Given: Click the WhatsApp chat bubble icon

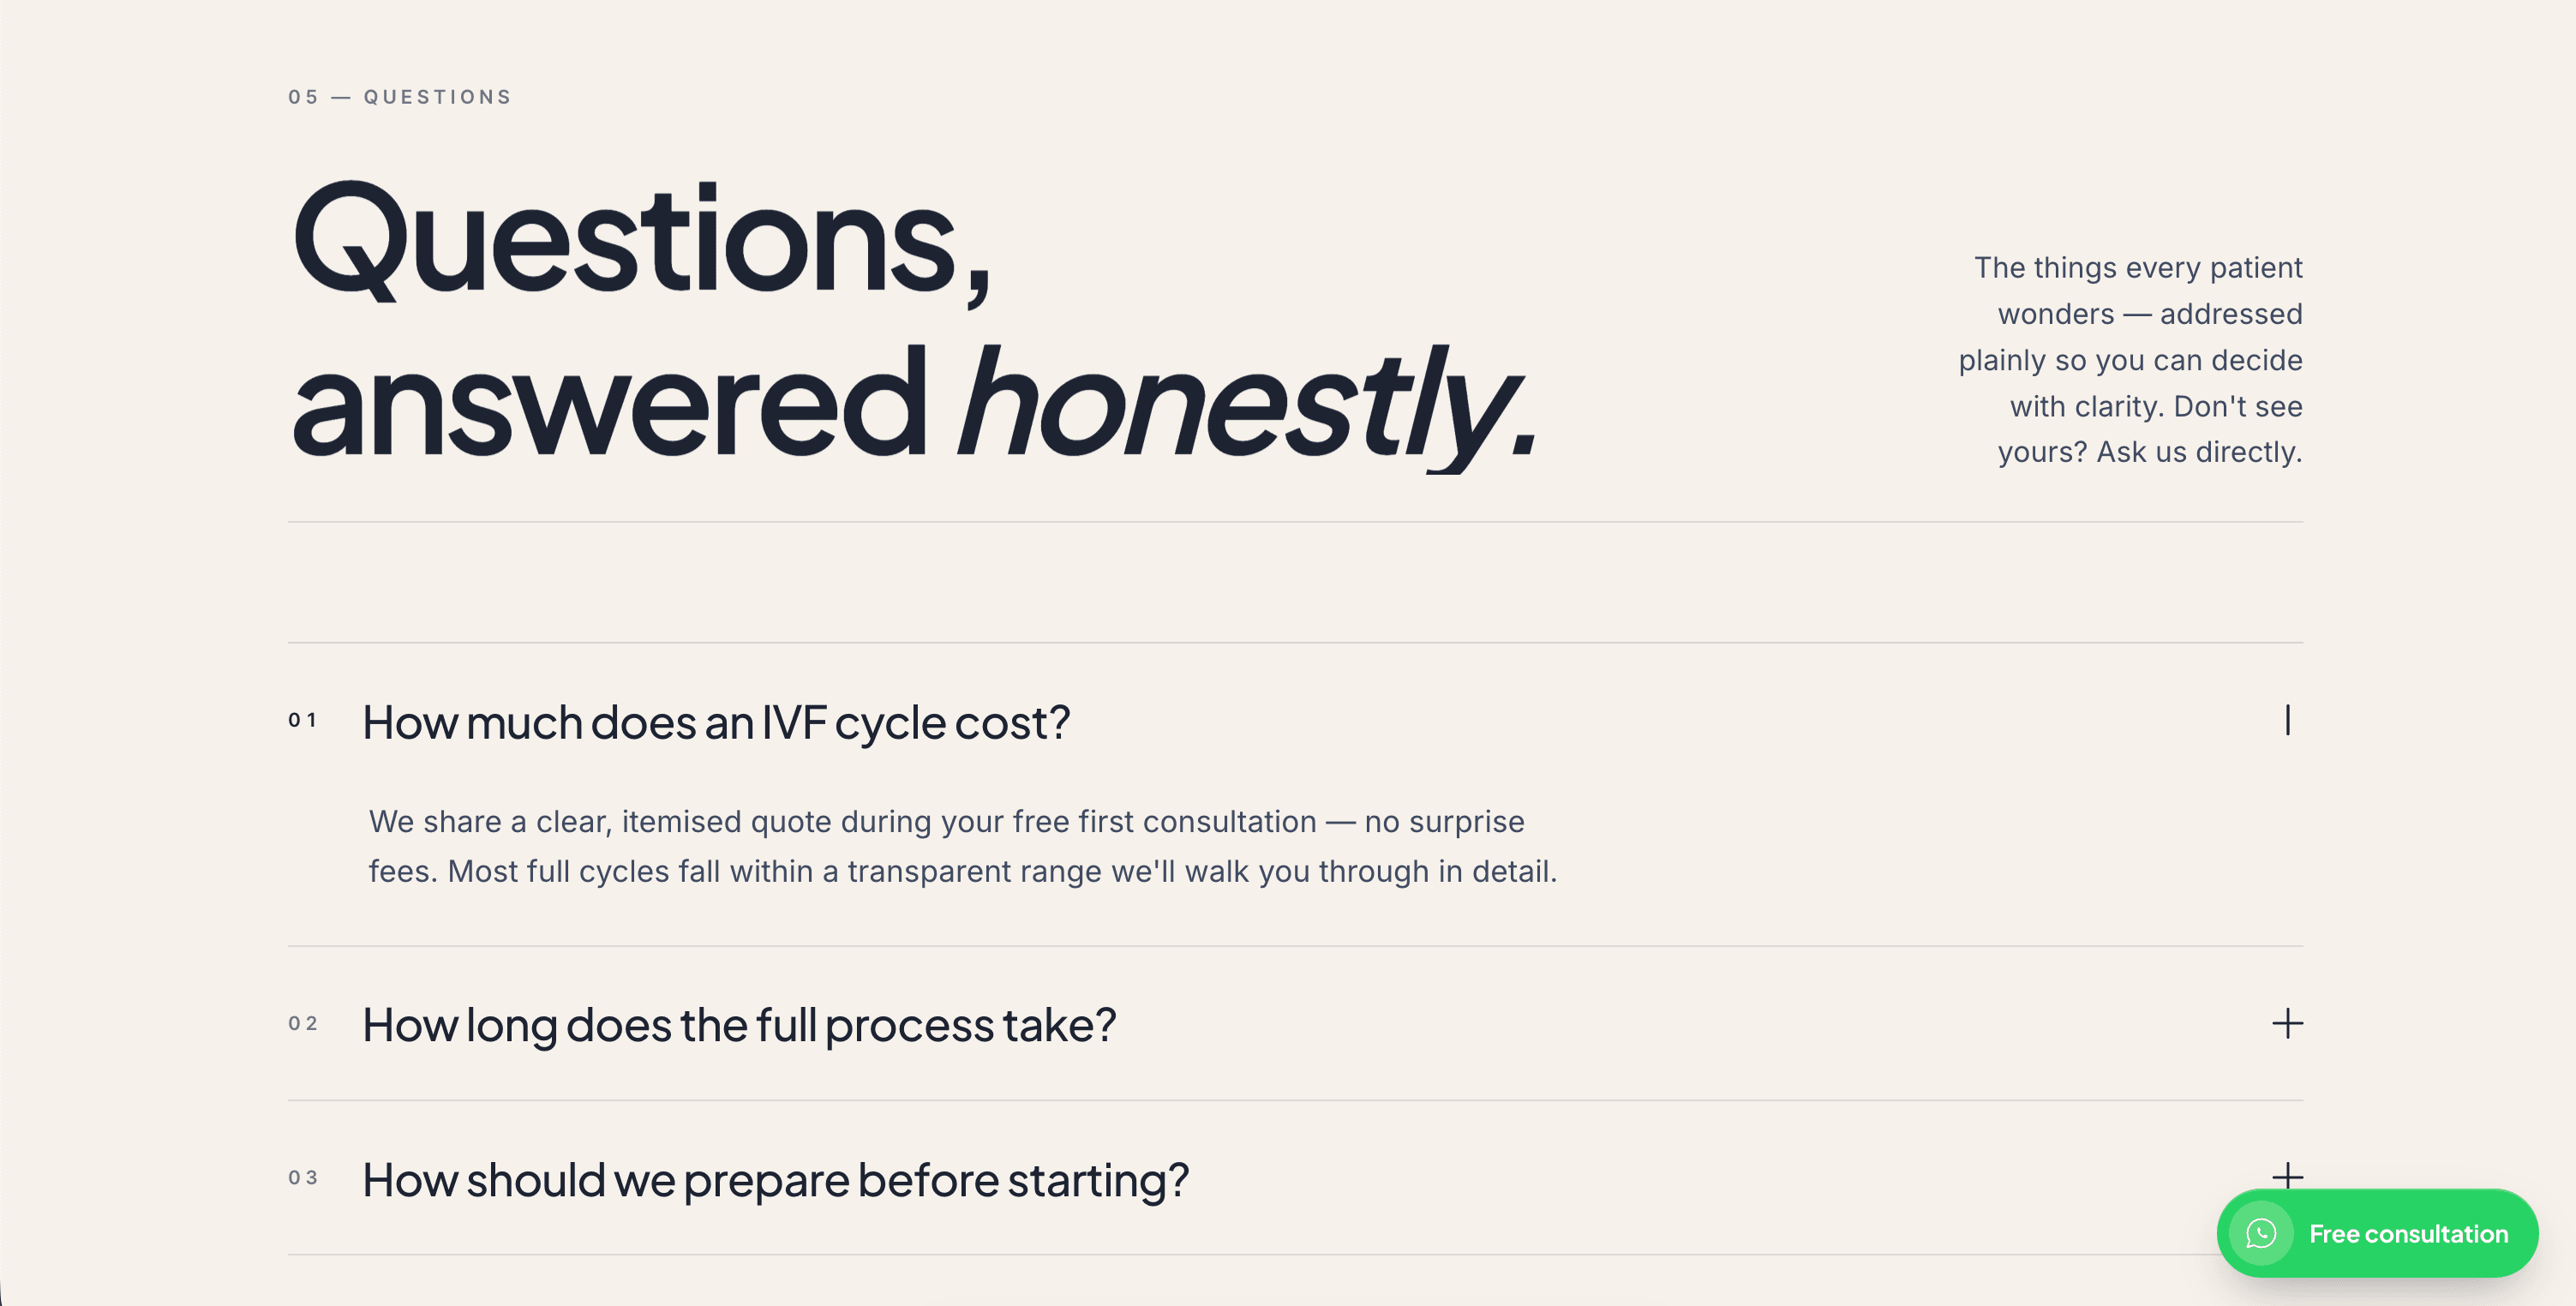Looking at the screenshot, I should (x=2261, y=1233).
